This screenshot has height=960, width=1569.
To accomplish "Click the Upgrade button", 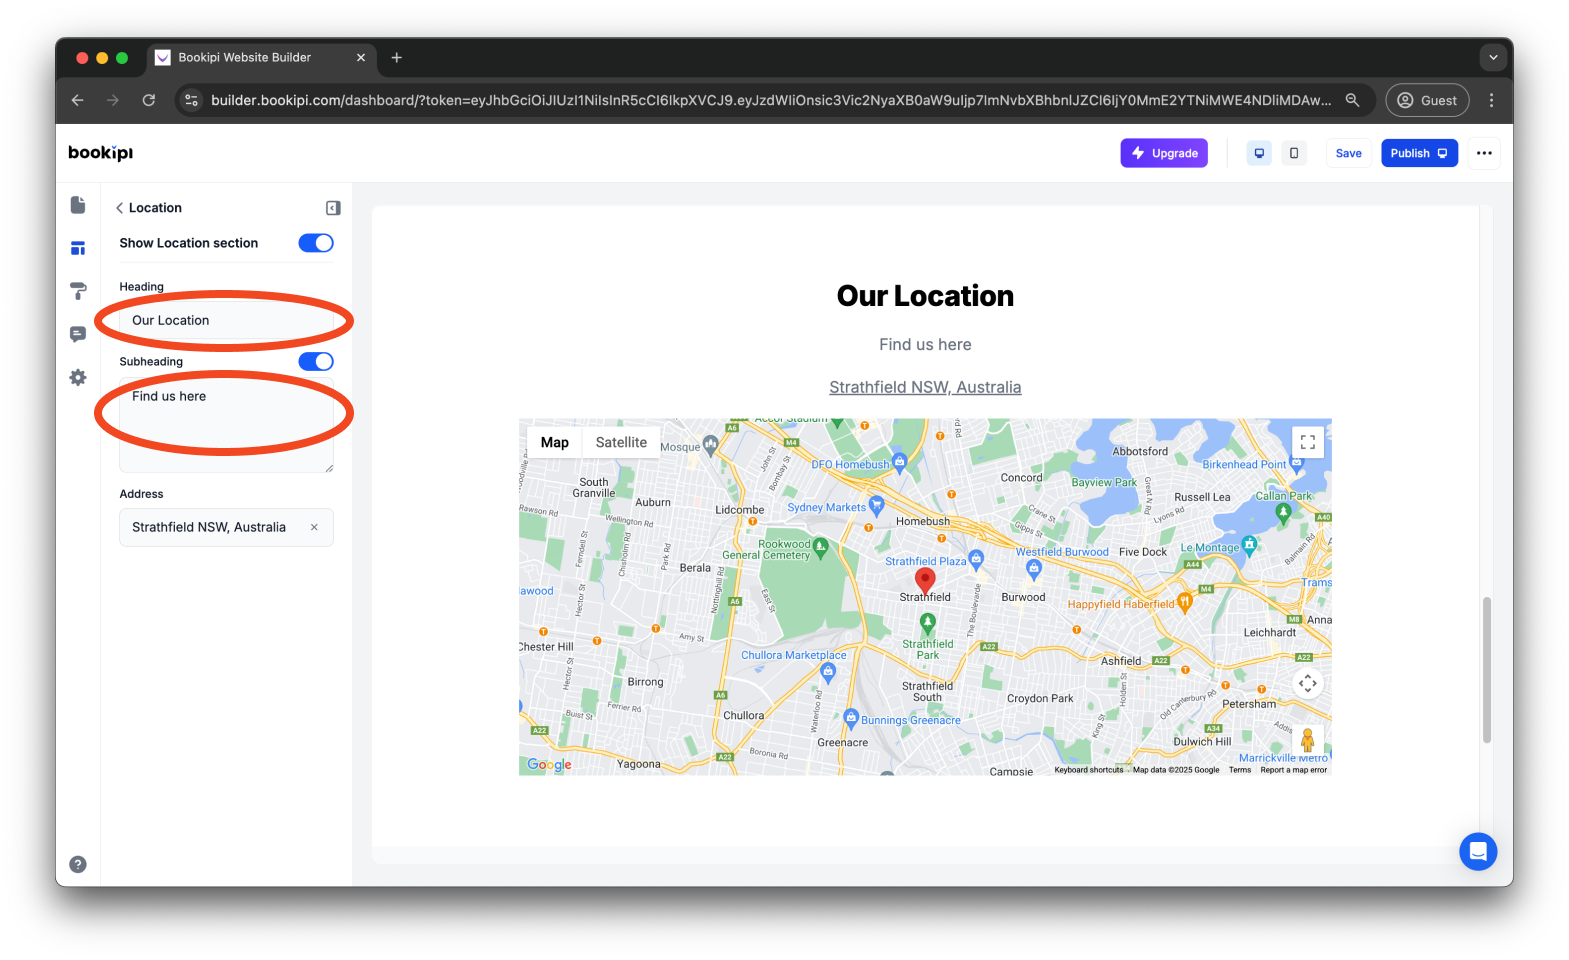I will coord(1164,153).
